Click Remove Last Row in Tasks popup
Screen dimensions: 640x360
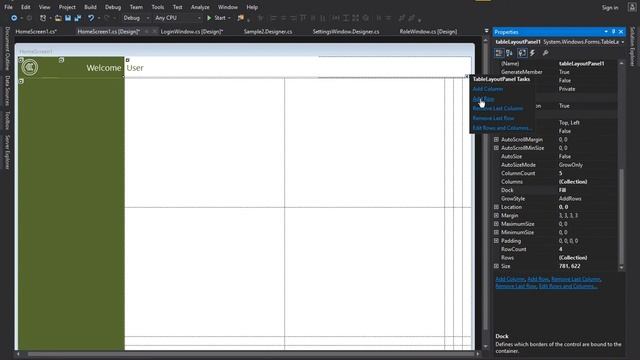[493, 118]
